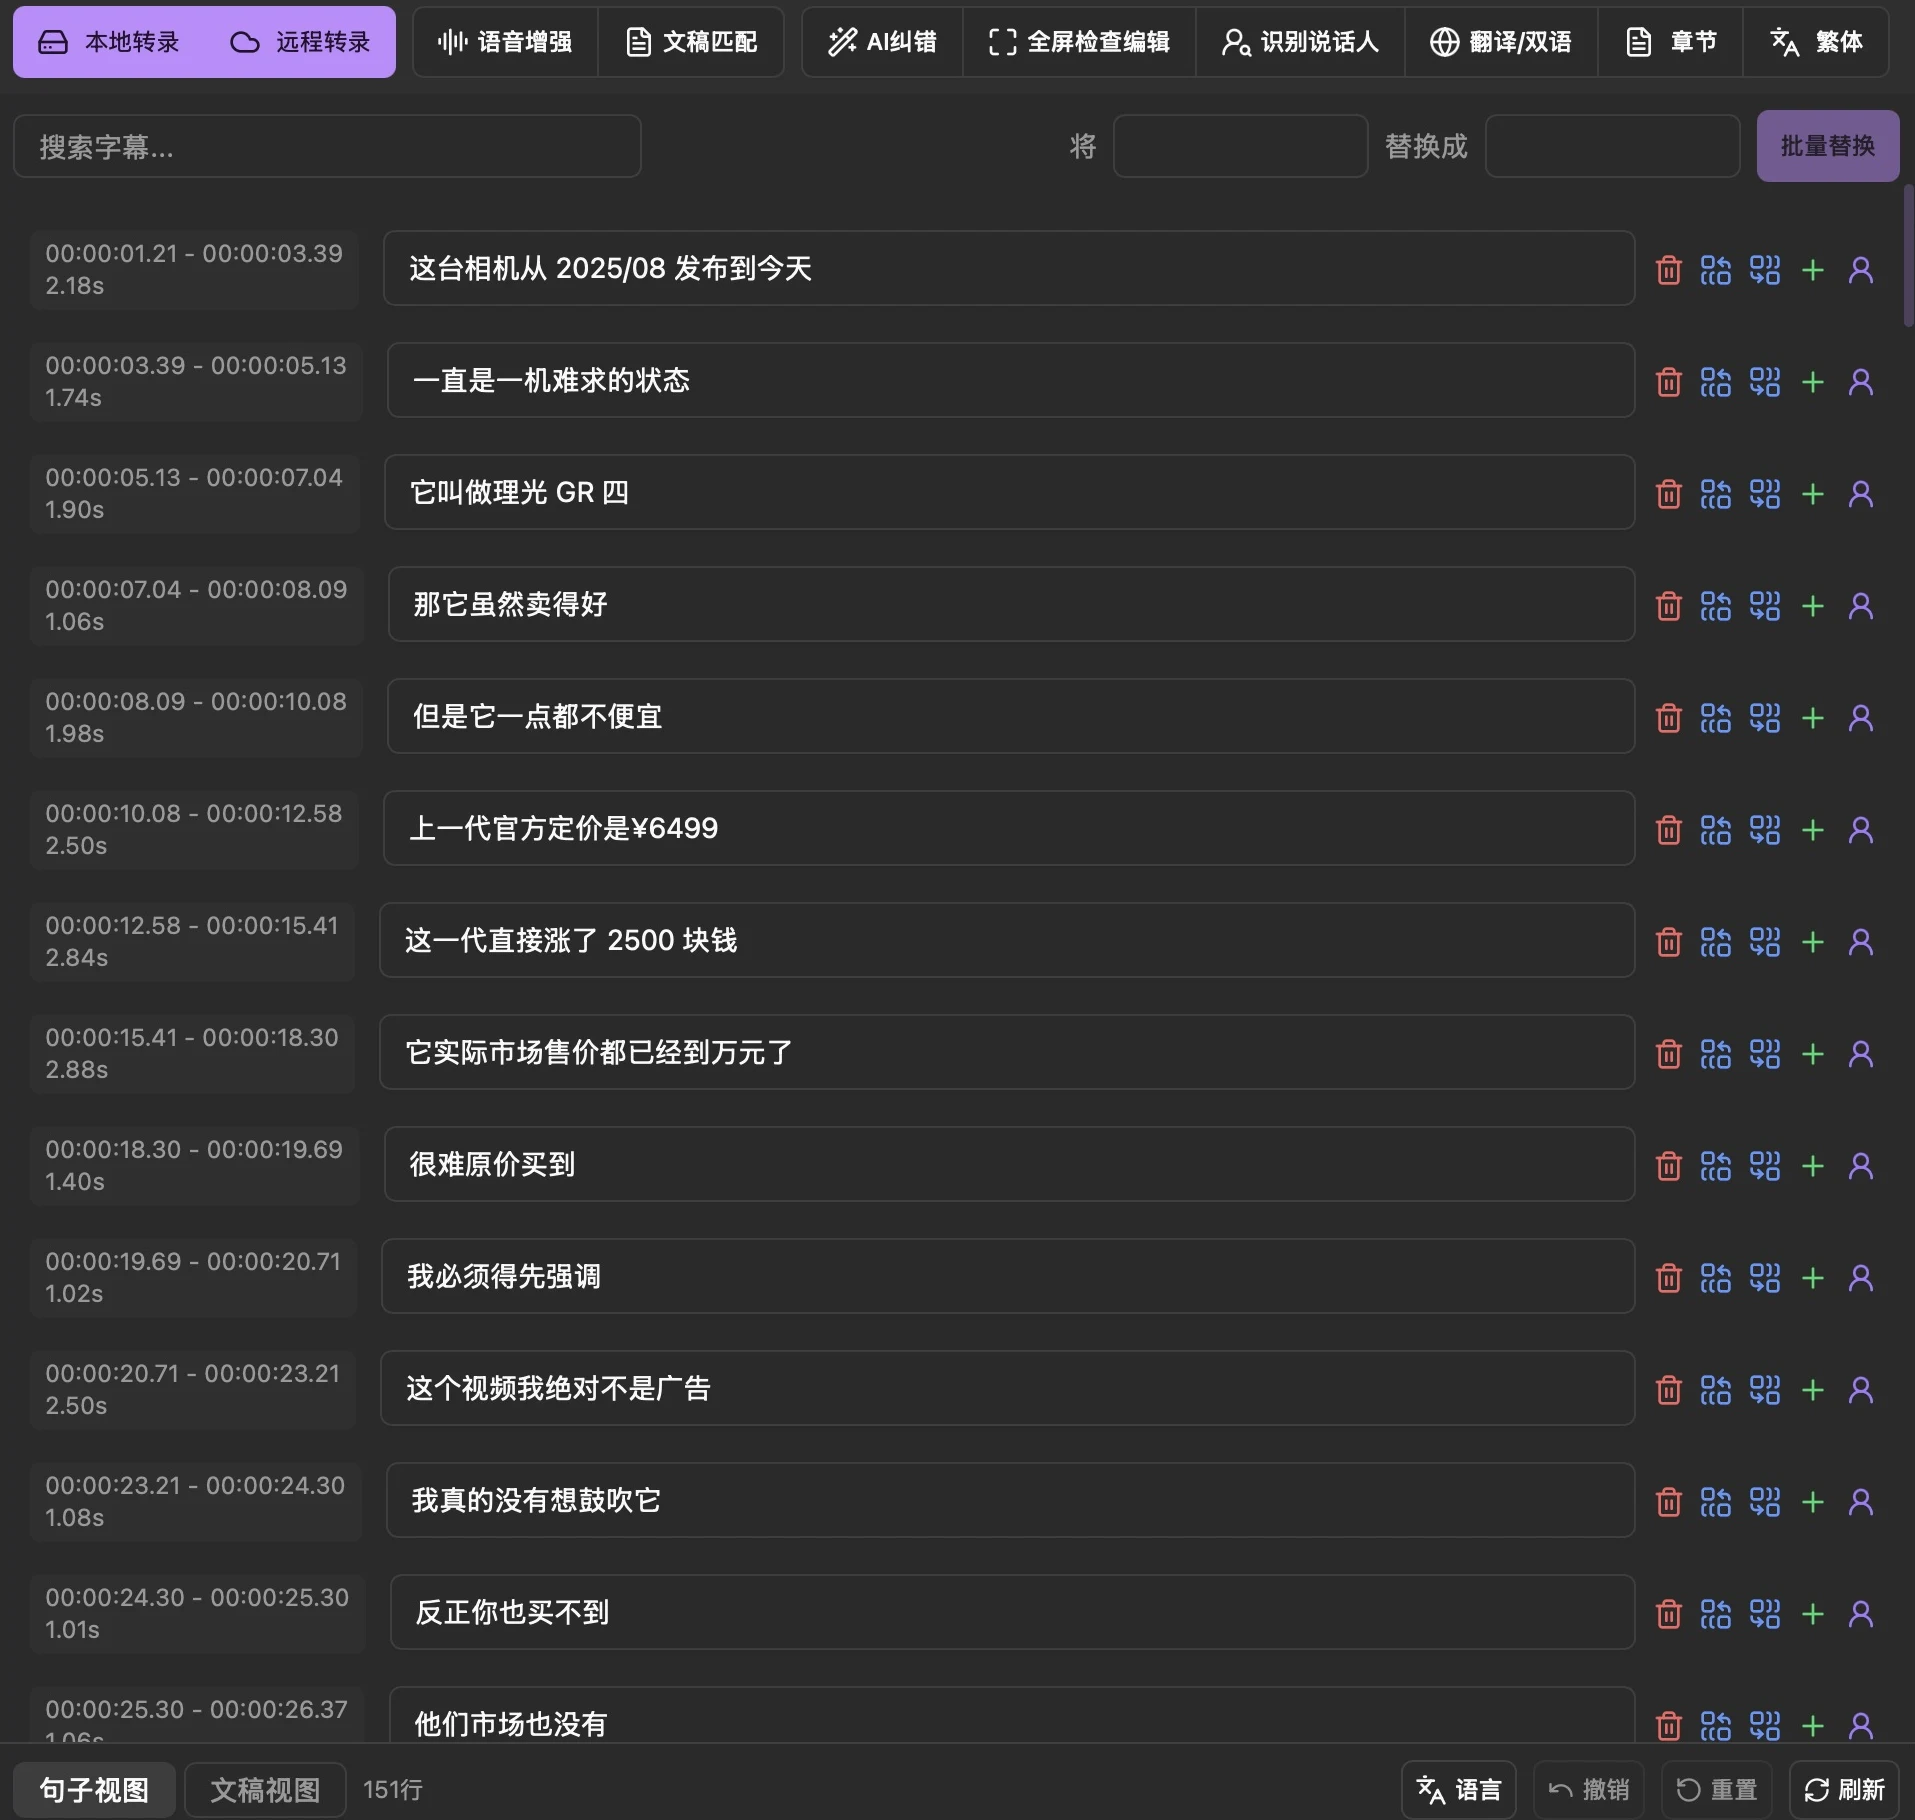Merge '这一代直接涨了 2500 块钱' with the previous line
Image resolution: width=1915 pixels, height=1820 pixels.
point(1716,942)
